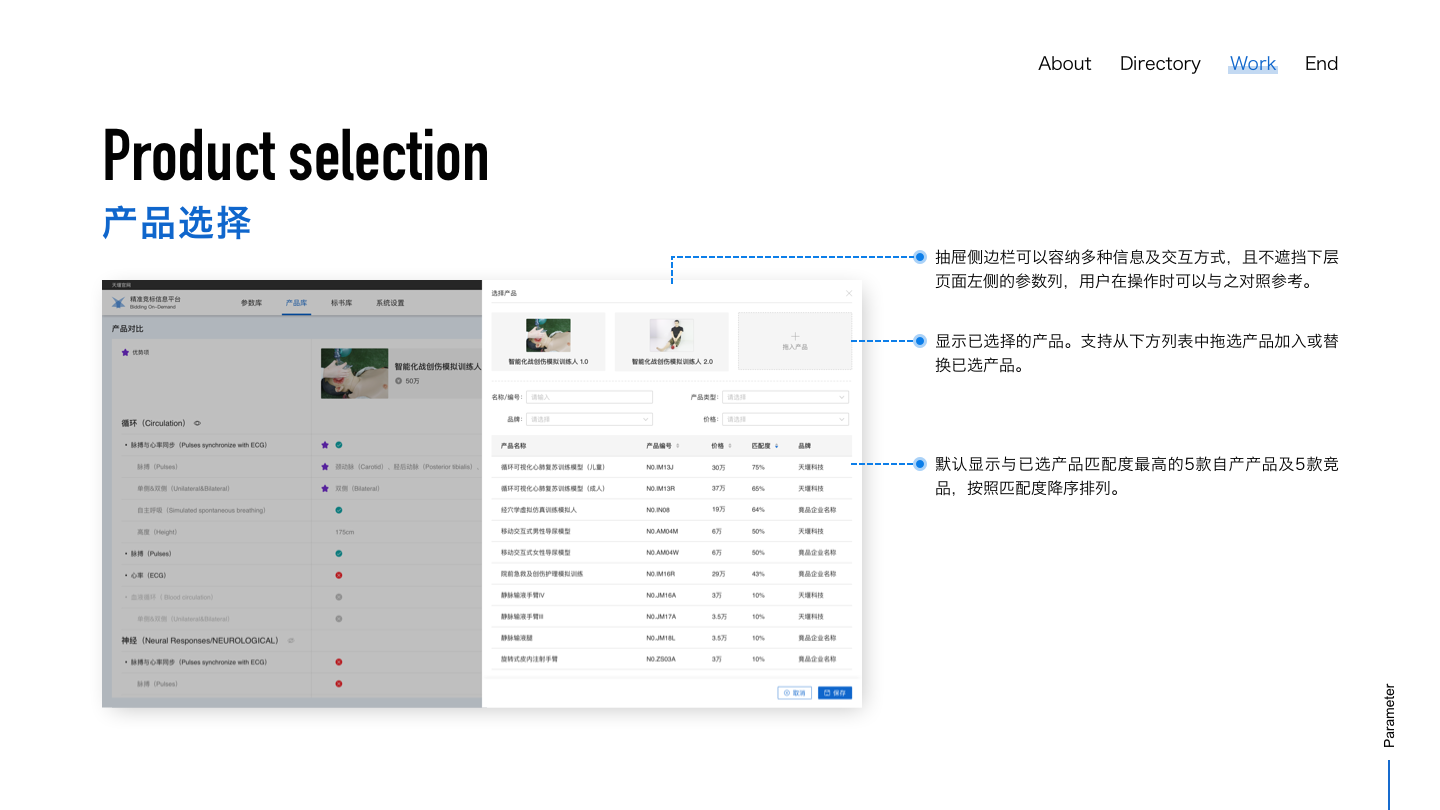Click price coin icon beside 50万
The height and width of the screenshot is (810, 1440).
(x=398, y=381)
